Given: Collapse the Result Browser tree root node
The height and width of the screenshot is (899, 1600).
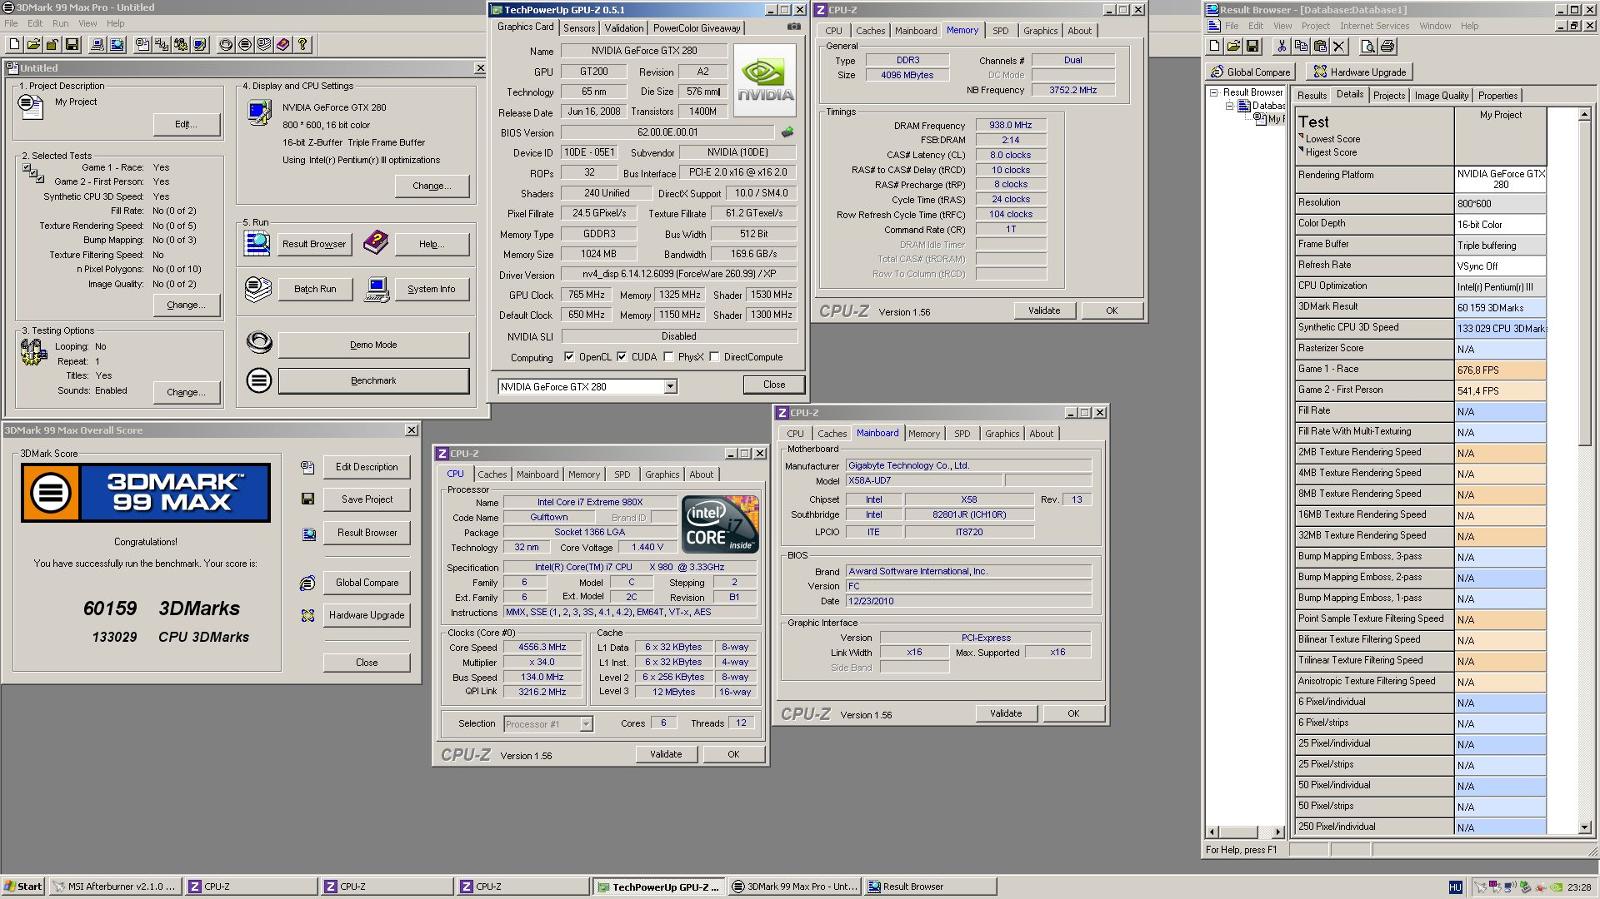Looking at the screenshot, I should [1214, 92].
